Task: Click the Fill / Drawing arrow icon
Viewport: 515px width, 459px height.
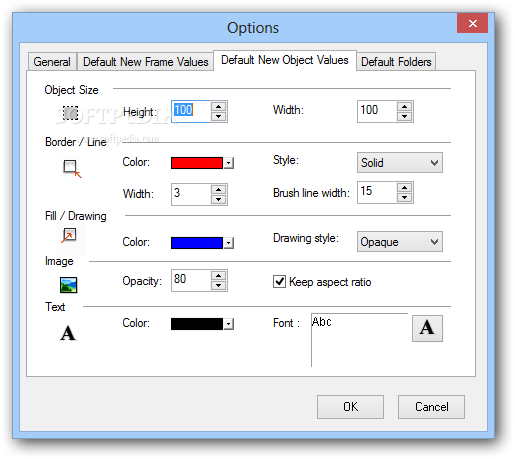Action: click(x=69, y=235)
